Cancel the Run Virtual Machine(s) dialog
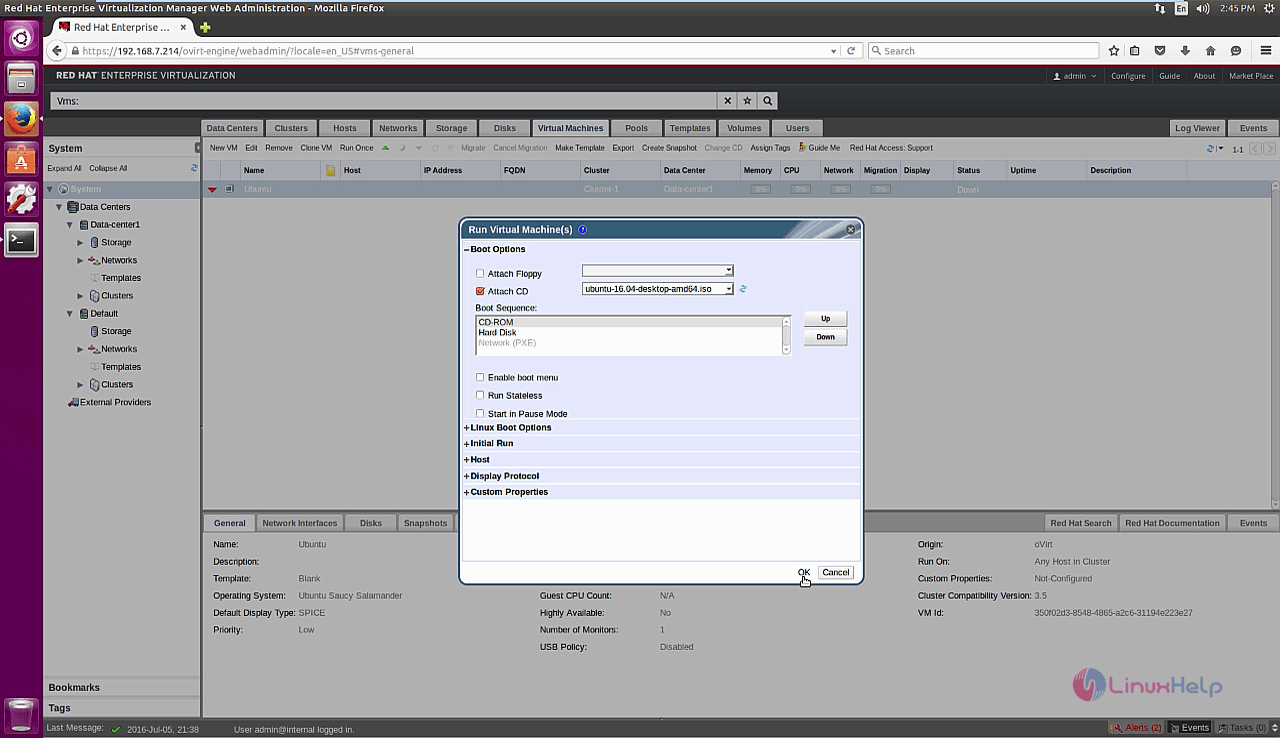1280x738 pixels. (835, 573)
